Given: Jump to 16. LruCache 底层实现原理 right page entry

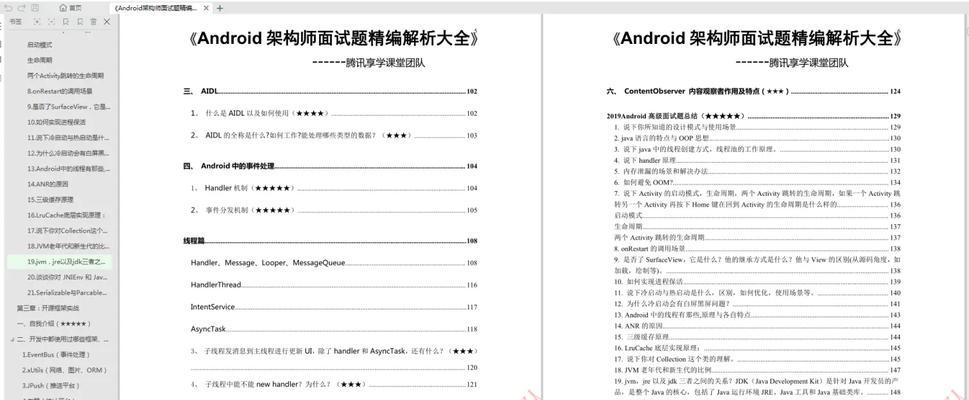Looking at the screenshot, I should [757, 348].
